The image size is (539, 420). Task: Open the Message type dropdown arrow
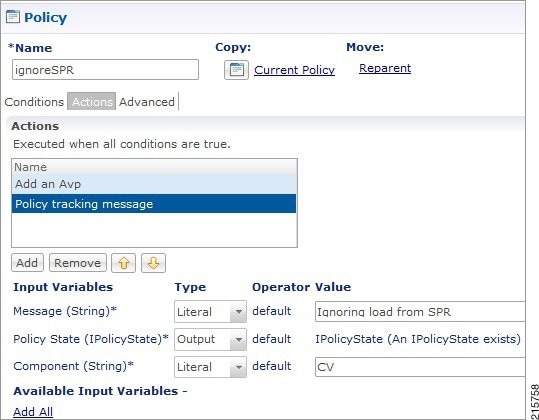(x=238, y=312)
